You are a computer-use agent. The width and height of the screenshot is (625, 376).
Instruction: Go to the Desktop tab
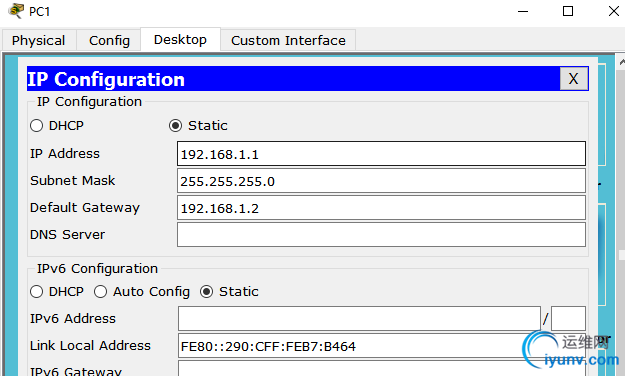pyautogui.click(x=181, y=39)
